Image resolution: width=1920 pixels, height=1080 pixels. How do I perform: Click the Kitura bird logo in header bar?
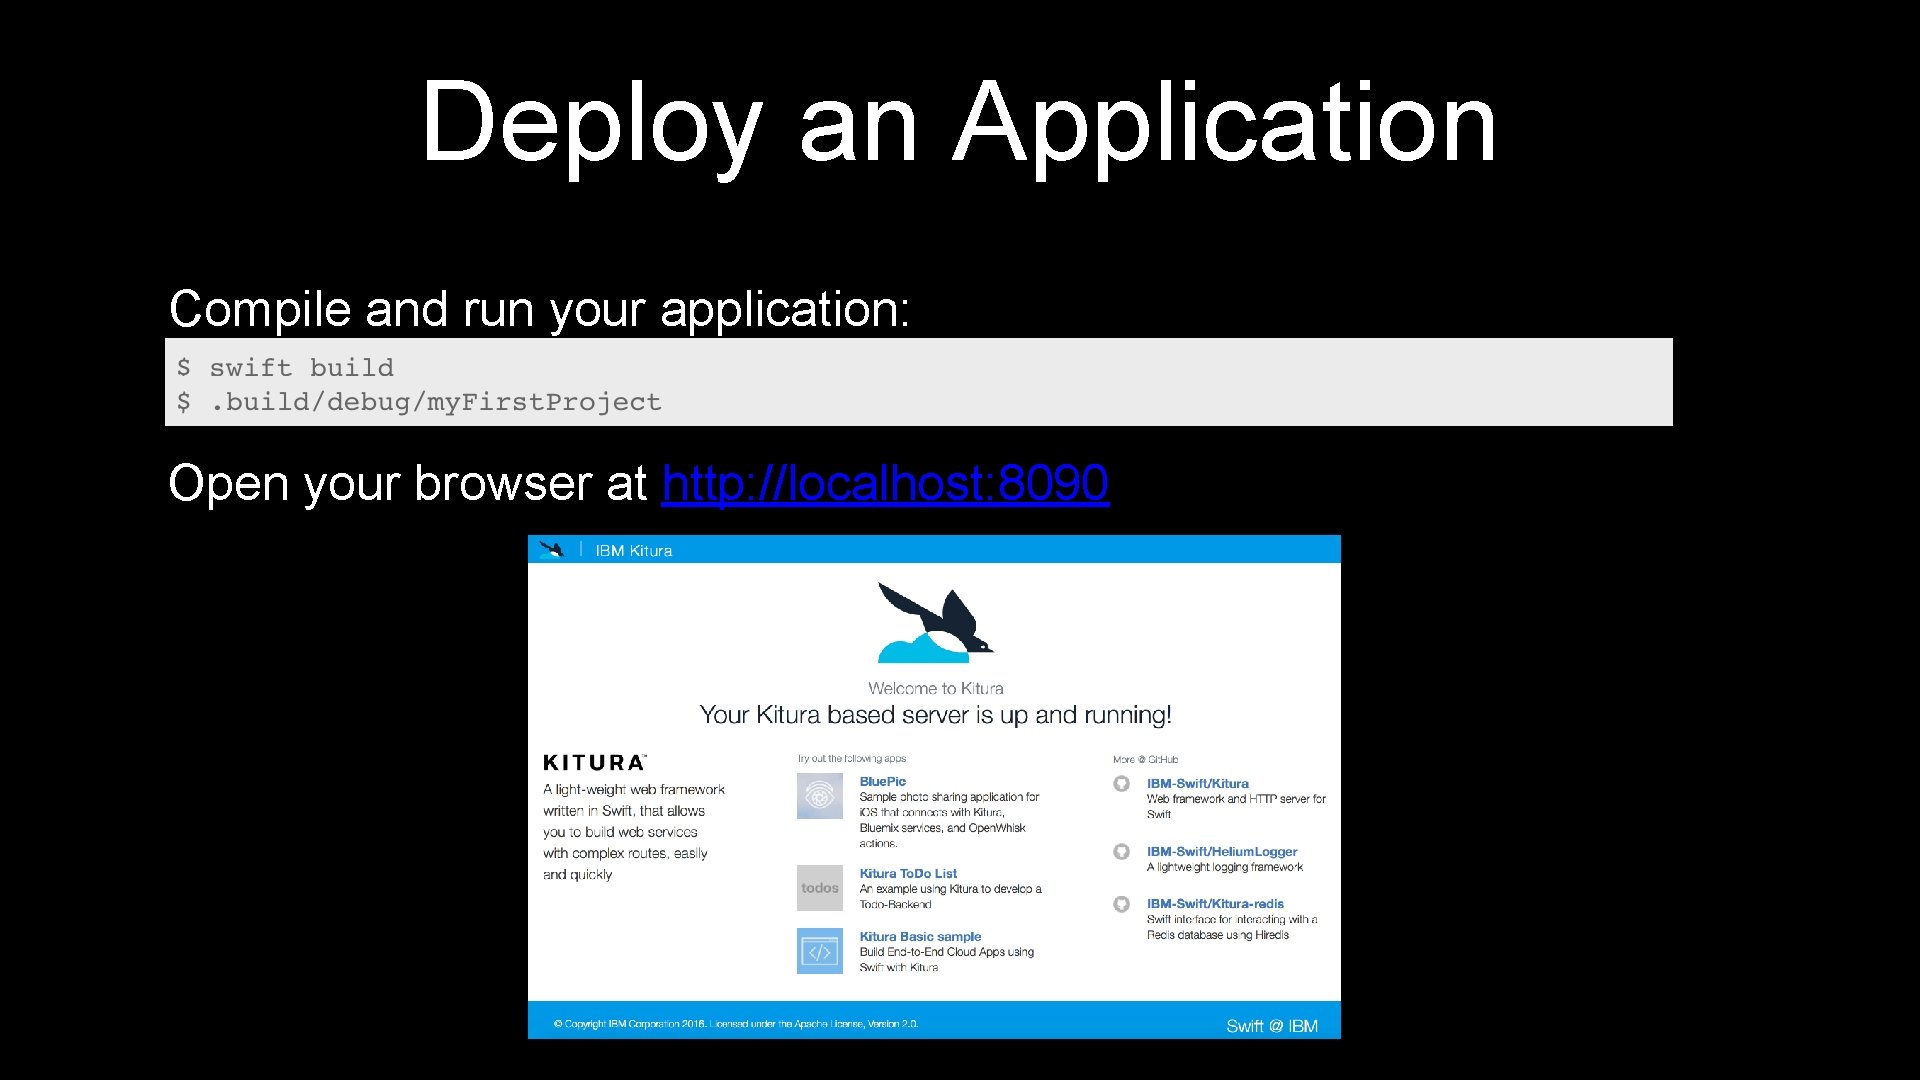tap(552, 550)
